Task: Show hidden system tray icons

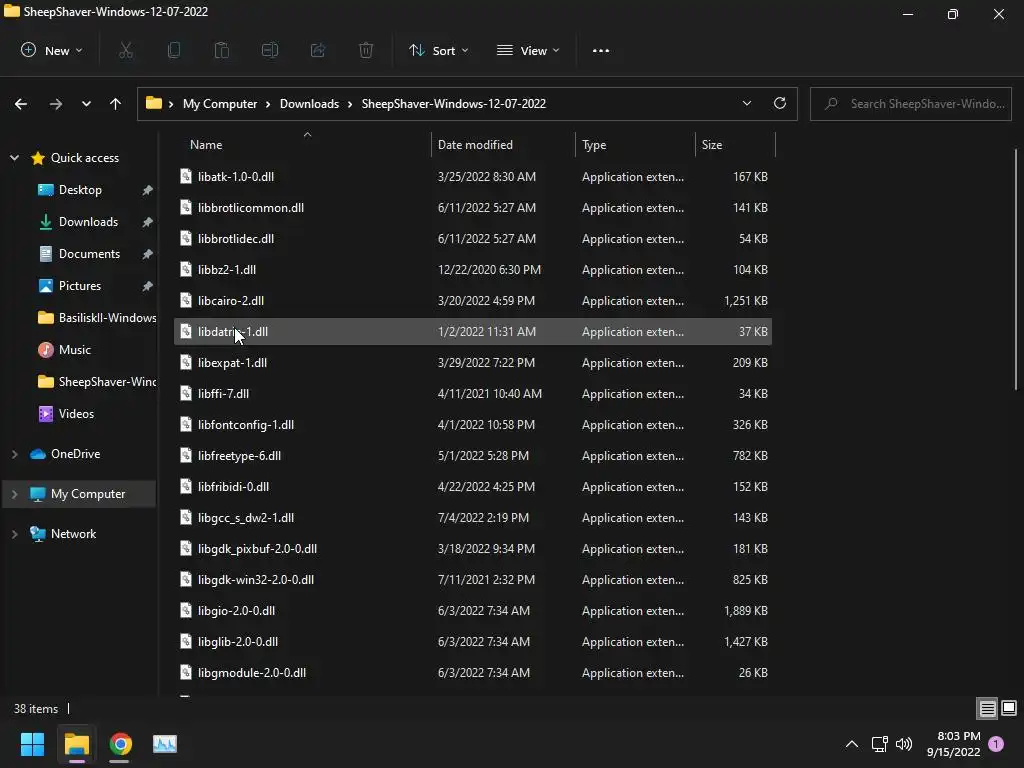Action: pyautogui.click(x=852, y=744)
